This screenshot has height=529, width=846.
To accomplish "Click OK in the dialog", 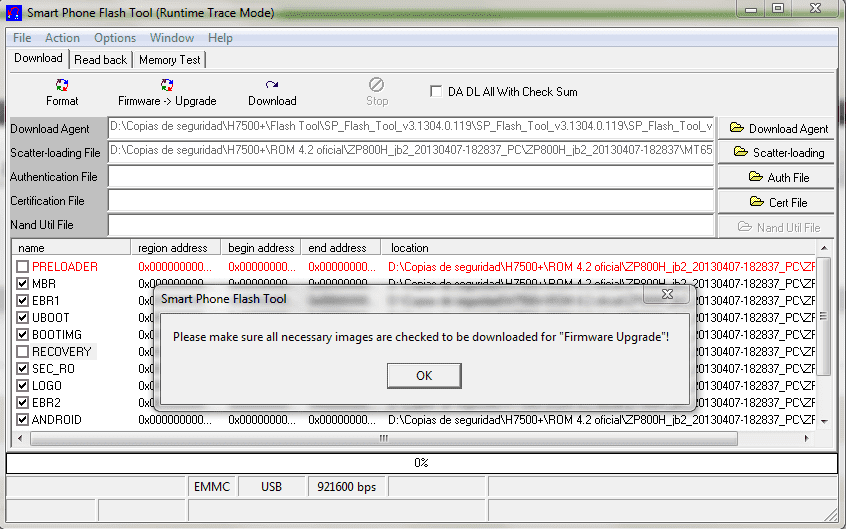I will click(424, 376).
